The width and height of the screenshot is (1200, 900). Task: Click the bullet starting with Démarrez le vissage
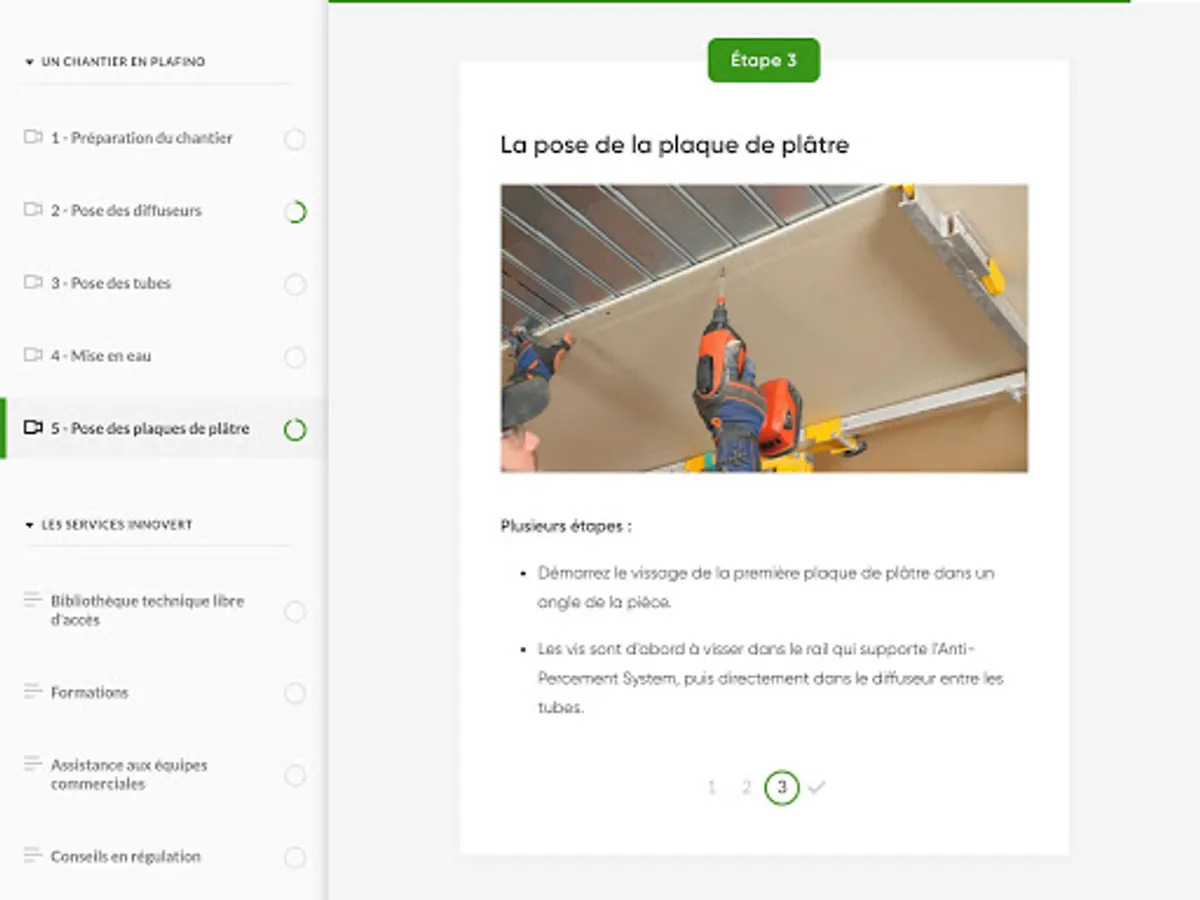coord(766,588)
